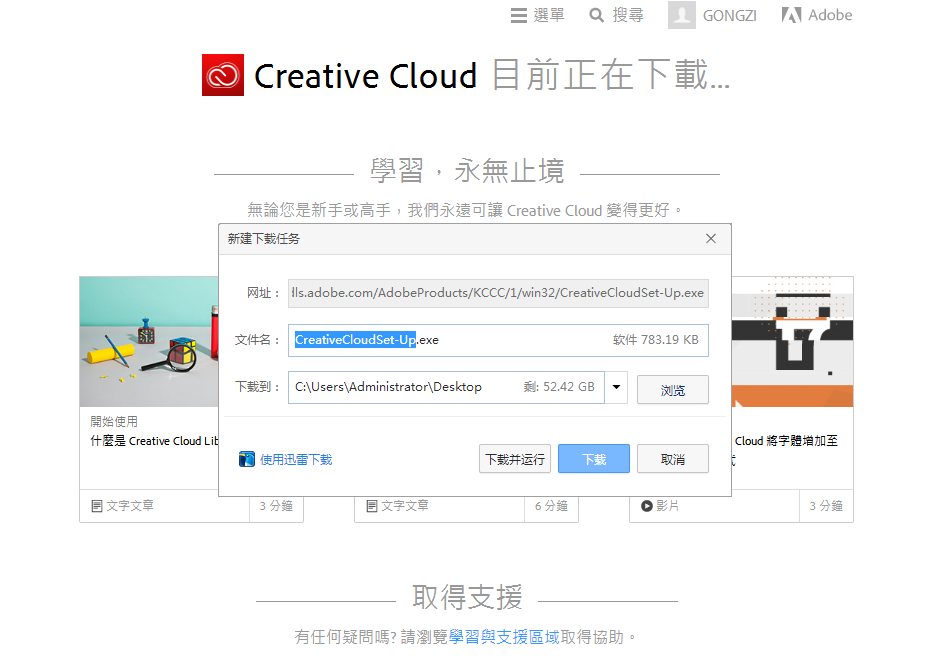This screenshot has width=926, height=670.
Task: Open the Creative Cloud Libraries article thumbnail
Action: tap(150, 341)
